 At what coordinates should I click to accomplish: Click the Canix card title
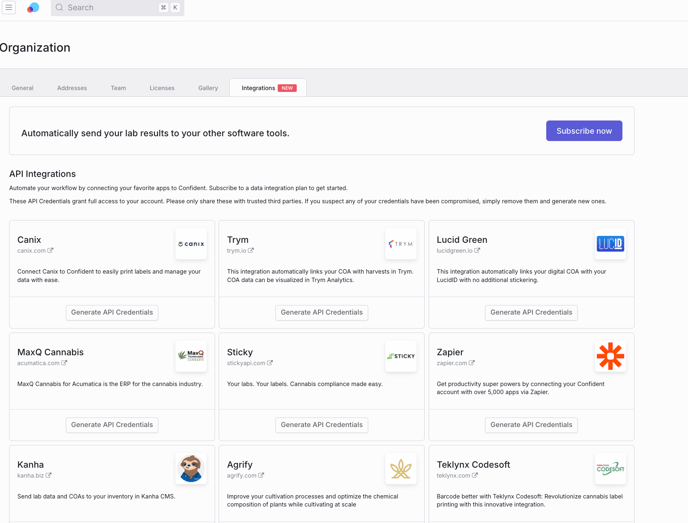29,240
